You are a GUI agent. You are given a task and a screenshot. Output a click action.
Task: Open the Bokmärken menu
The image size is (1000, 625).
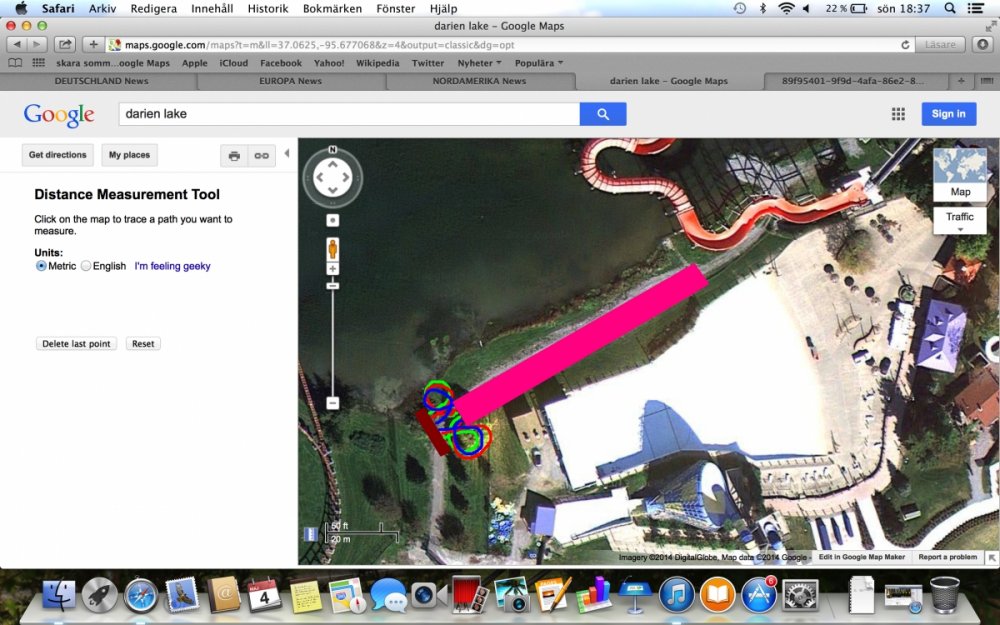pyautogui.click(x=330, y=8)
